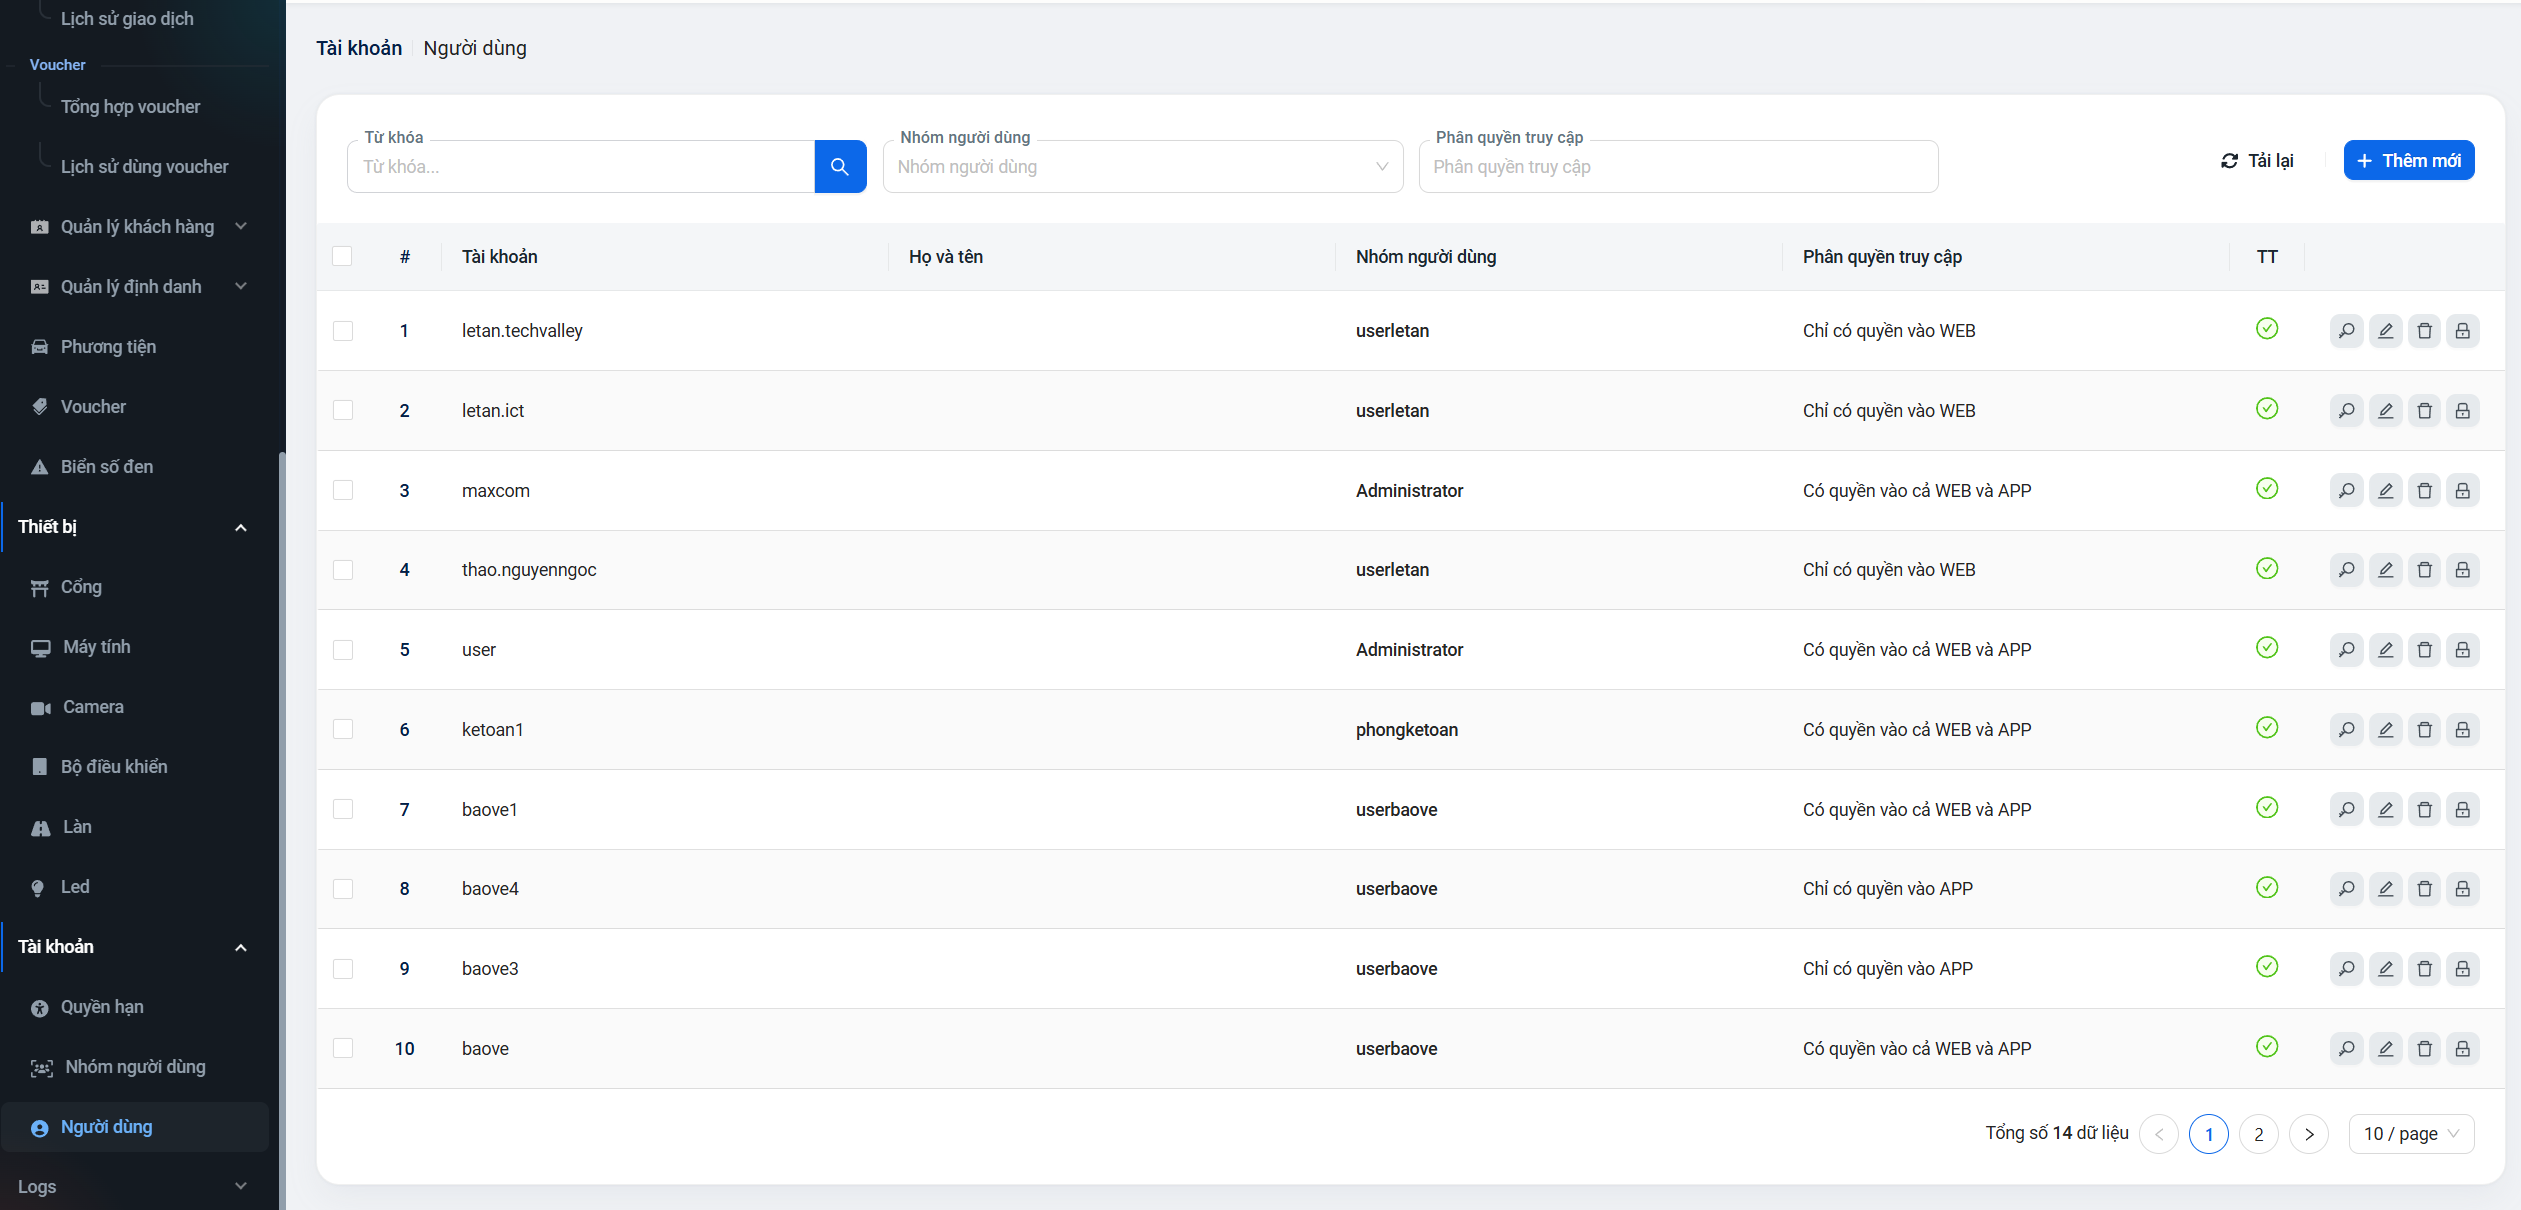Open Nhóm người dùng sidebar menu
The width and height of the screenshot is (2521, 1210).
[x=135, y=1067]
